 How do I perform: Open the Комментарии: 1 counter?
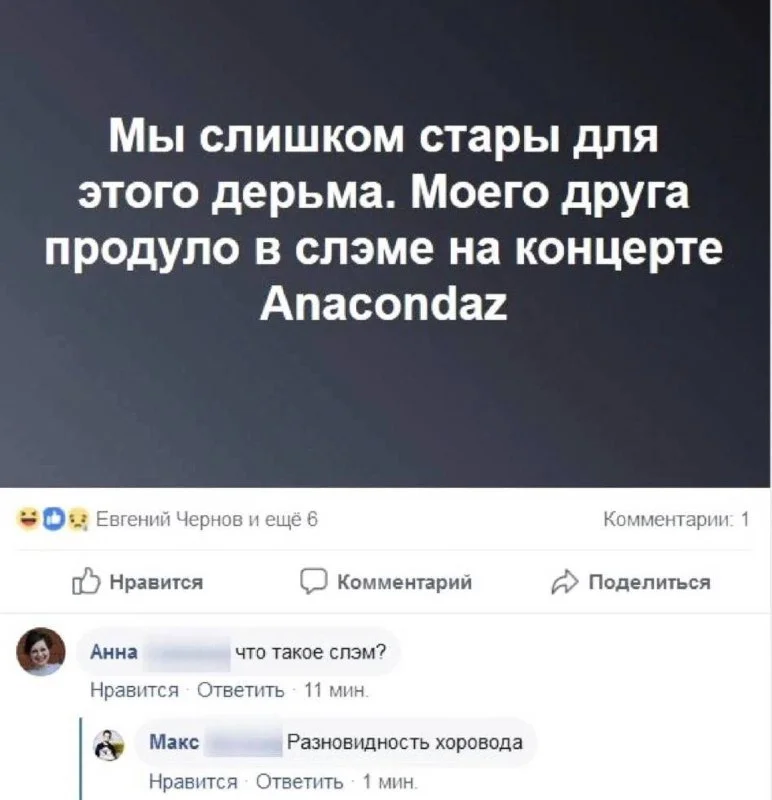click(x=676, y=520)
